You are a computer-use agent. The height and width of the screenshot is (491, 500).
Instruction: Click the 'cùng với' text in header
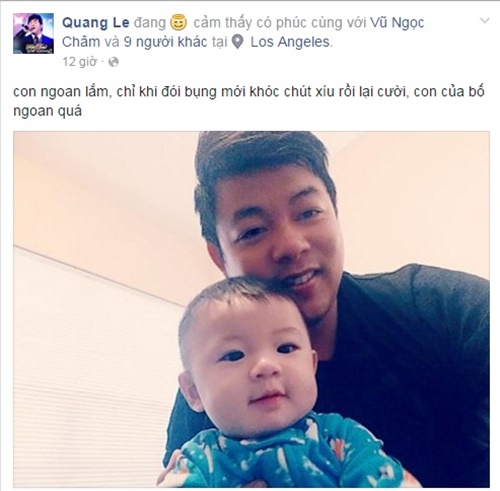pos(338,23)
